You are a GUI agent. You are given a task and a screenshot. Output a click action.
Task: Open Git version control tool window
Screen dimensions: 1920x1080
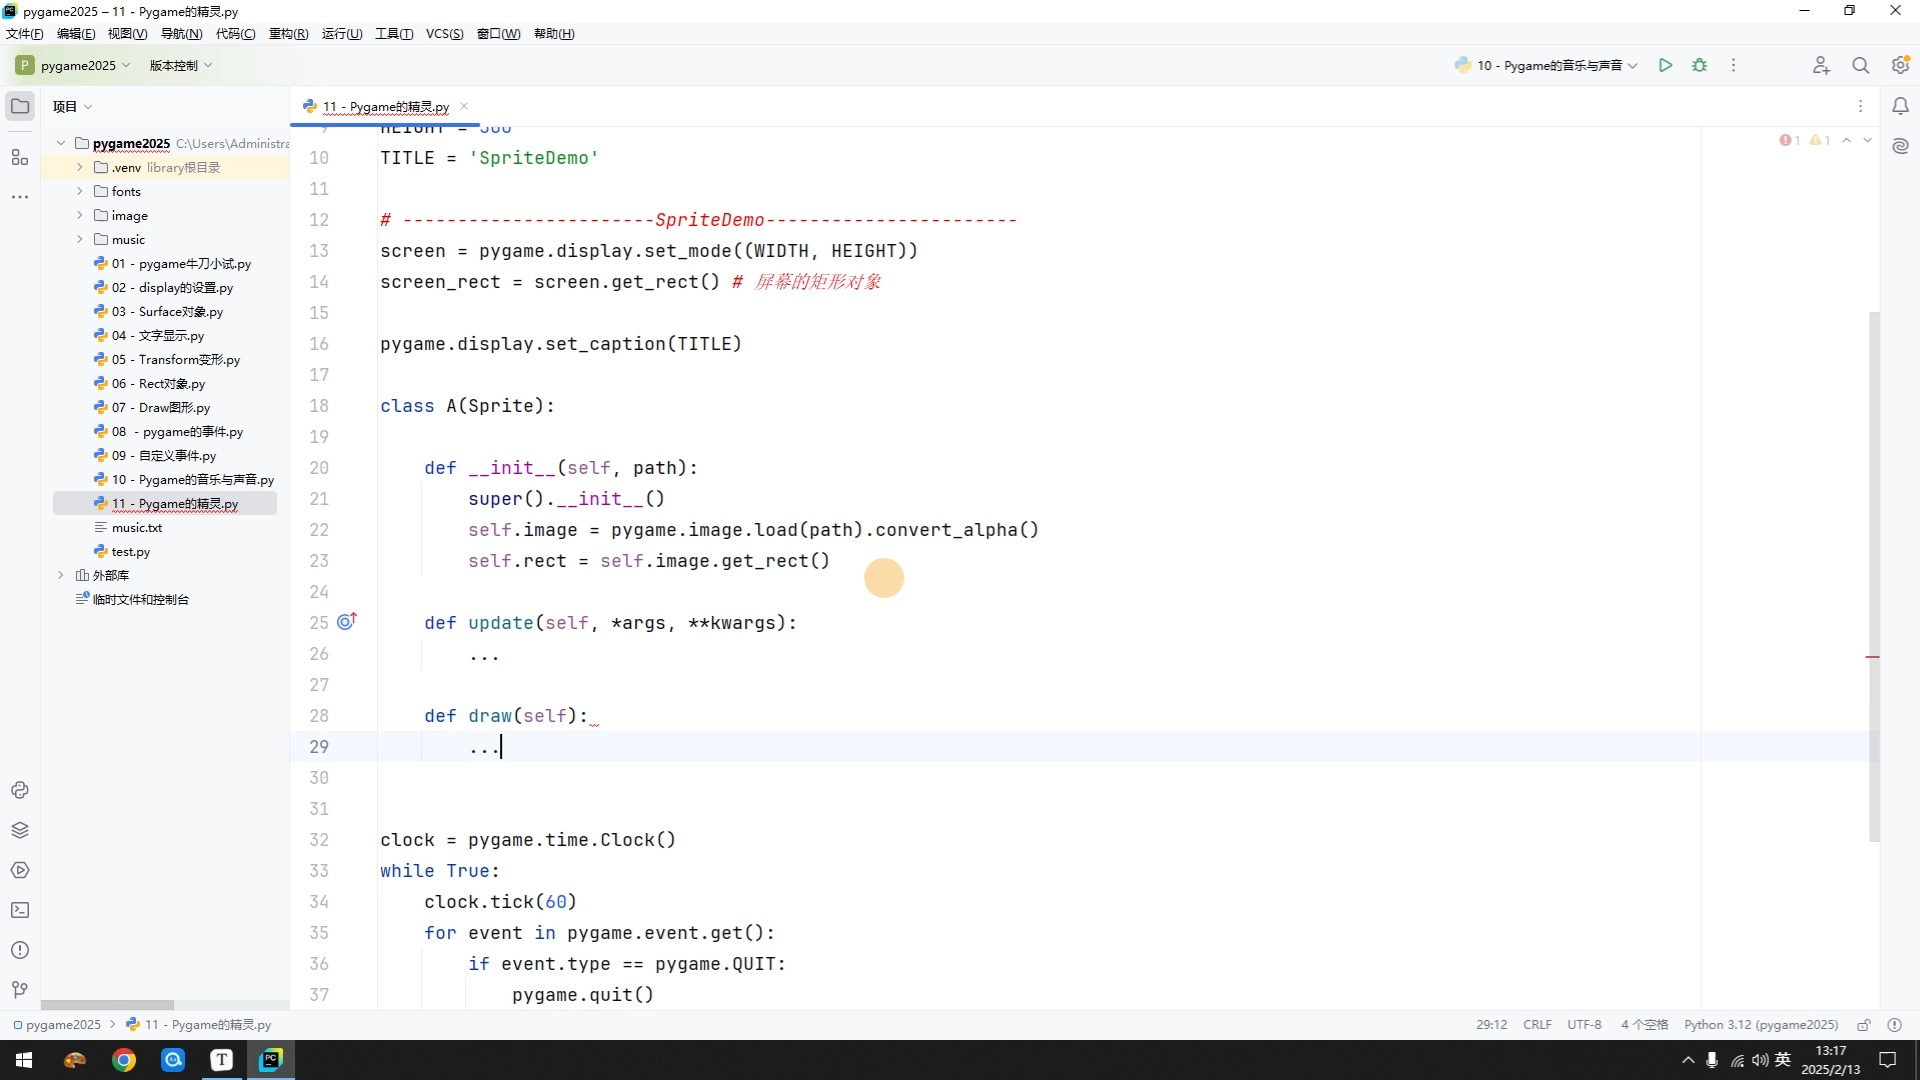[x=20, y=990]
